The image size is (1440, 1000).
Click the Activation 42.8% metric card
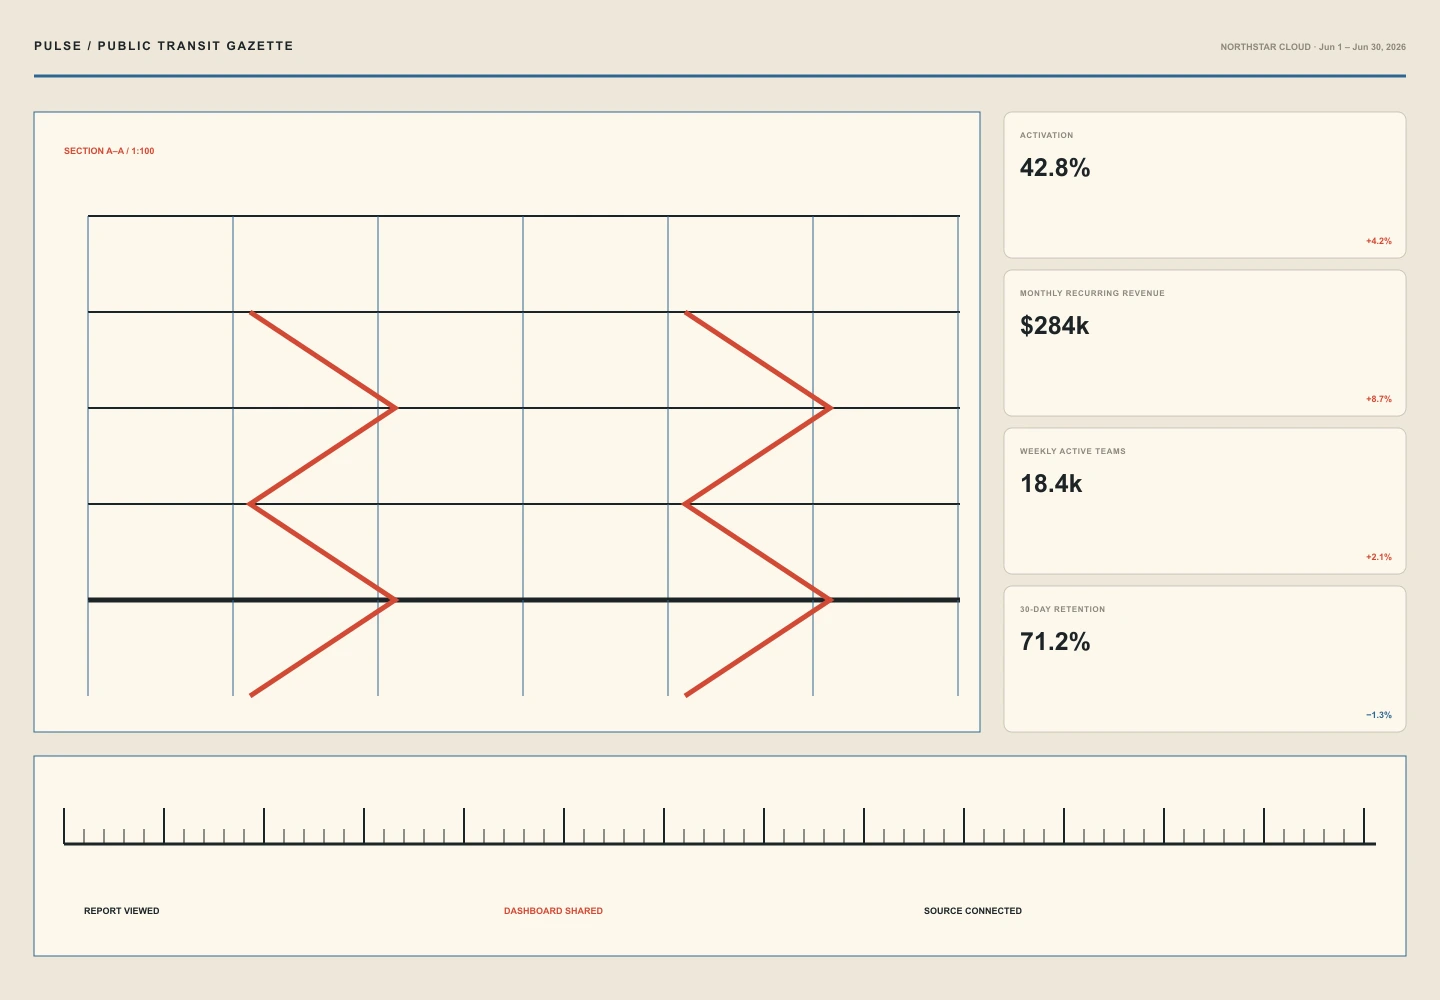click(x=1205, y=185)
